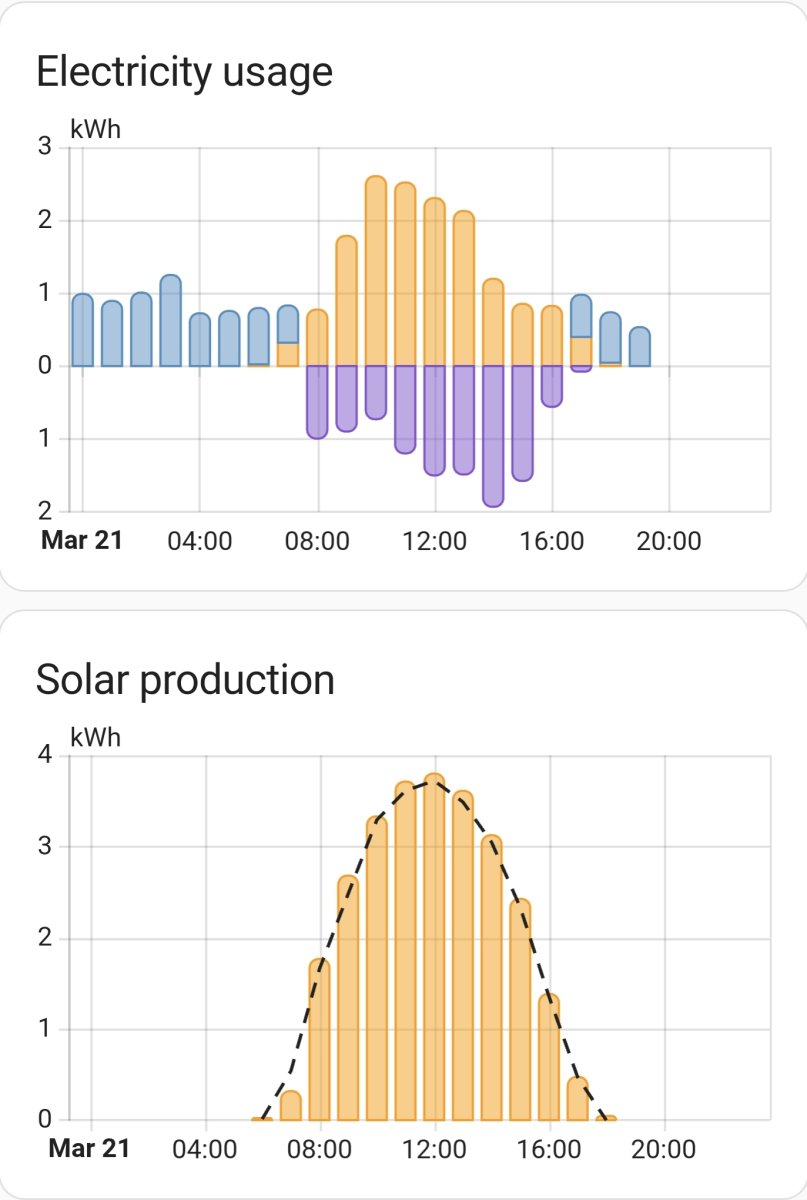Click the tallest blue bar in Electricity usage

click(x=171, y=320)
